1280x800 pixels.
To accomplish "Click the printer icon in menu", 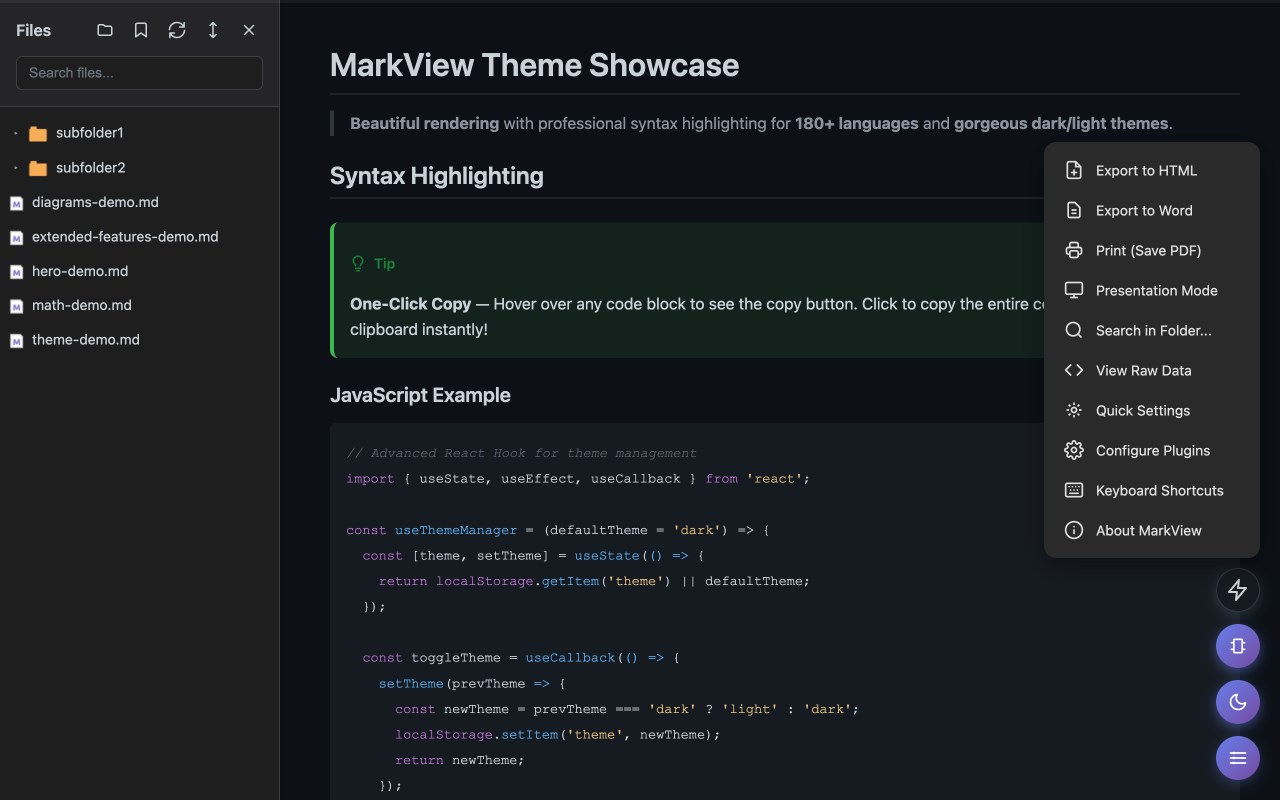I will click(x=1074, y=250).
